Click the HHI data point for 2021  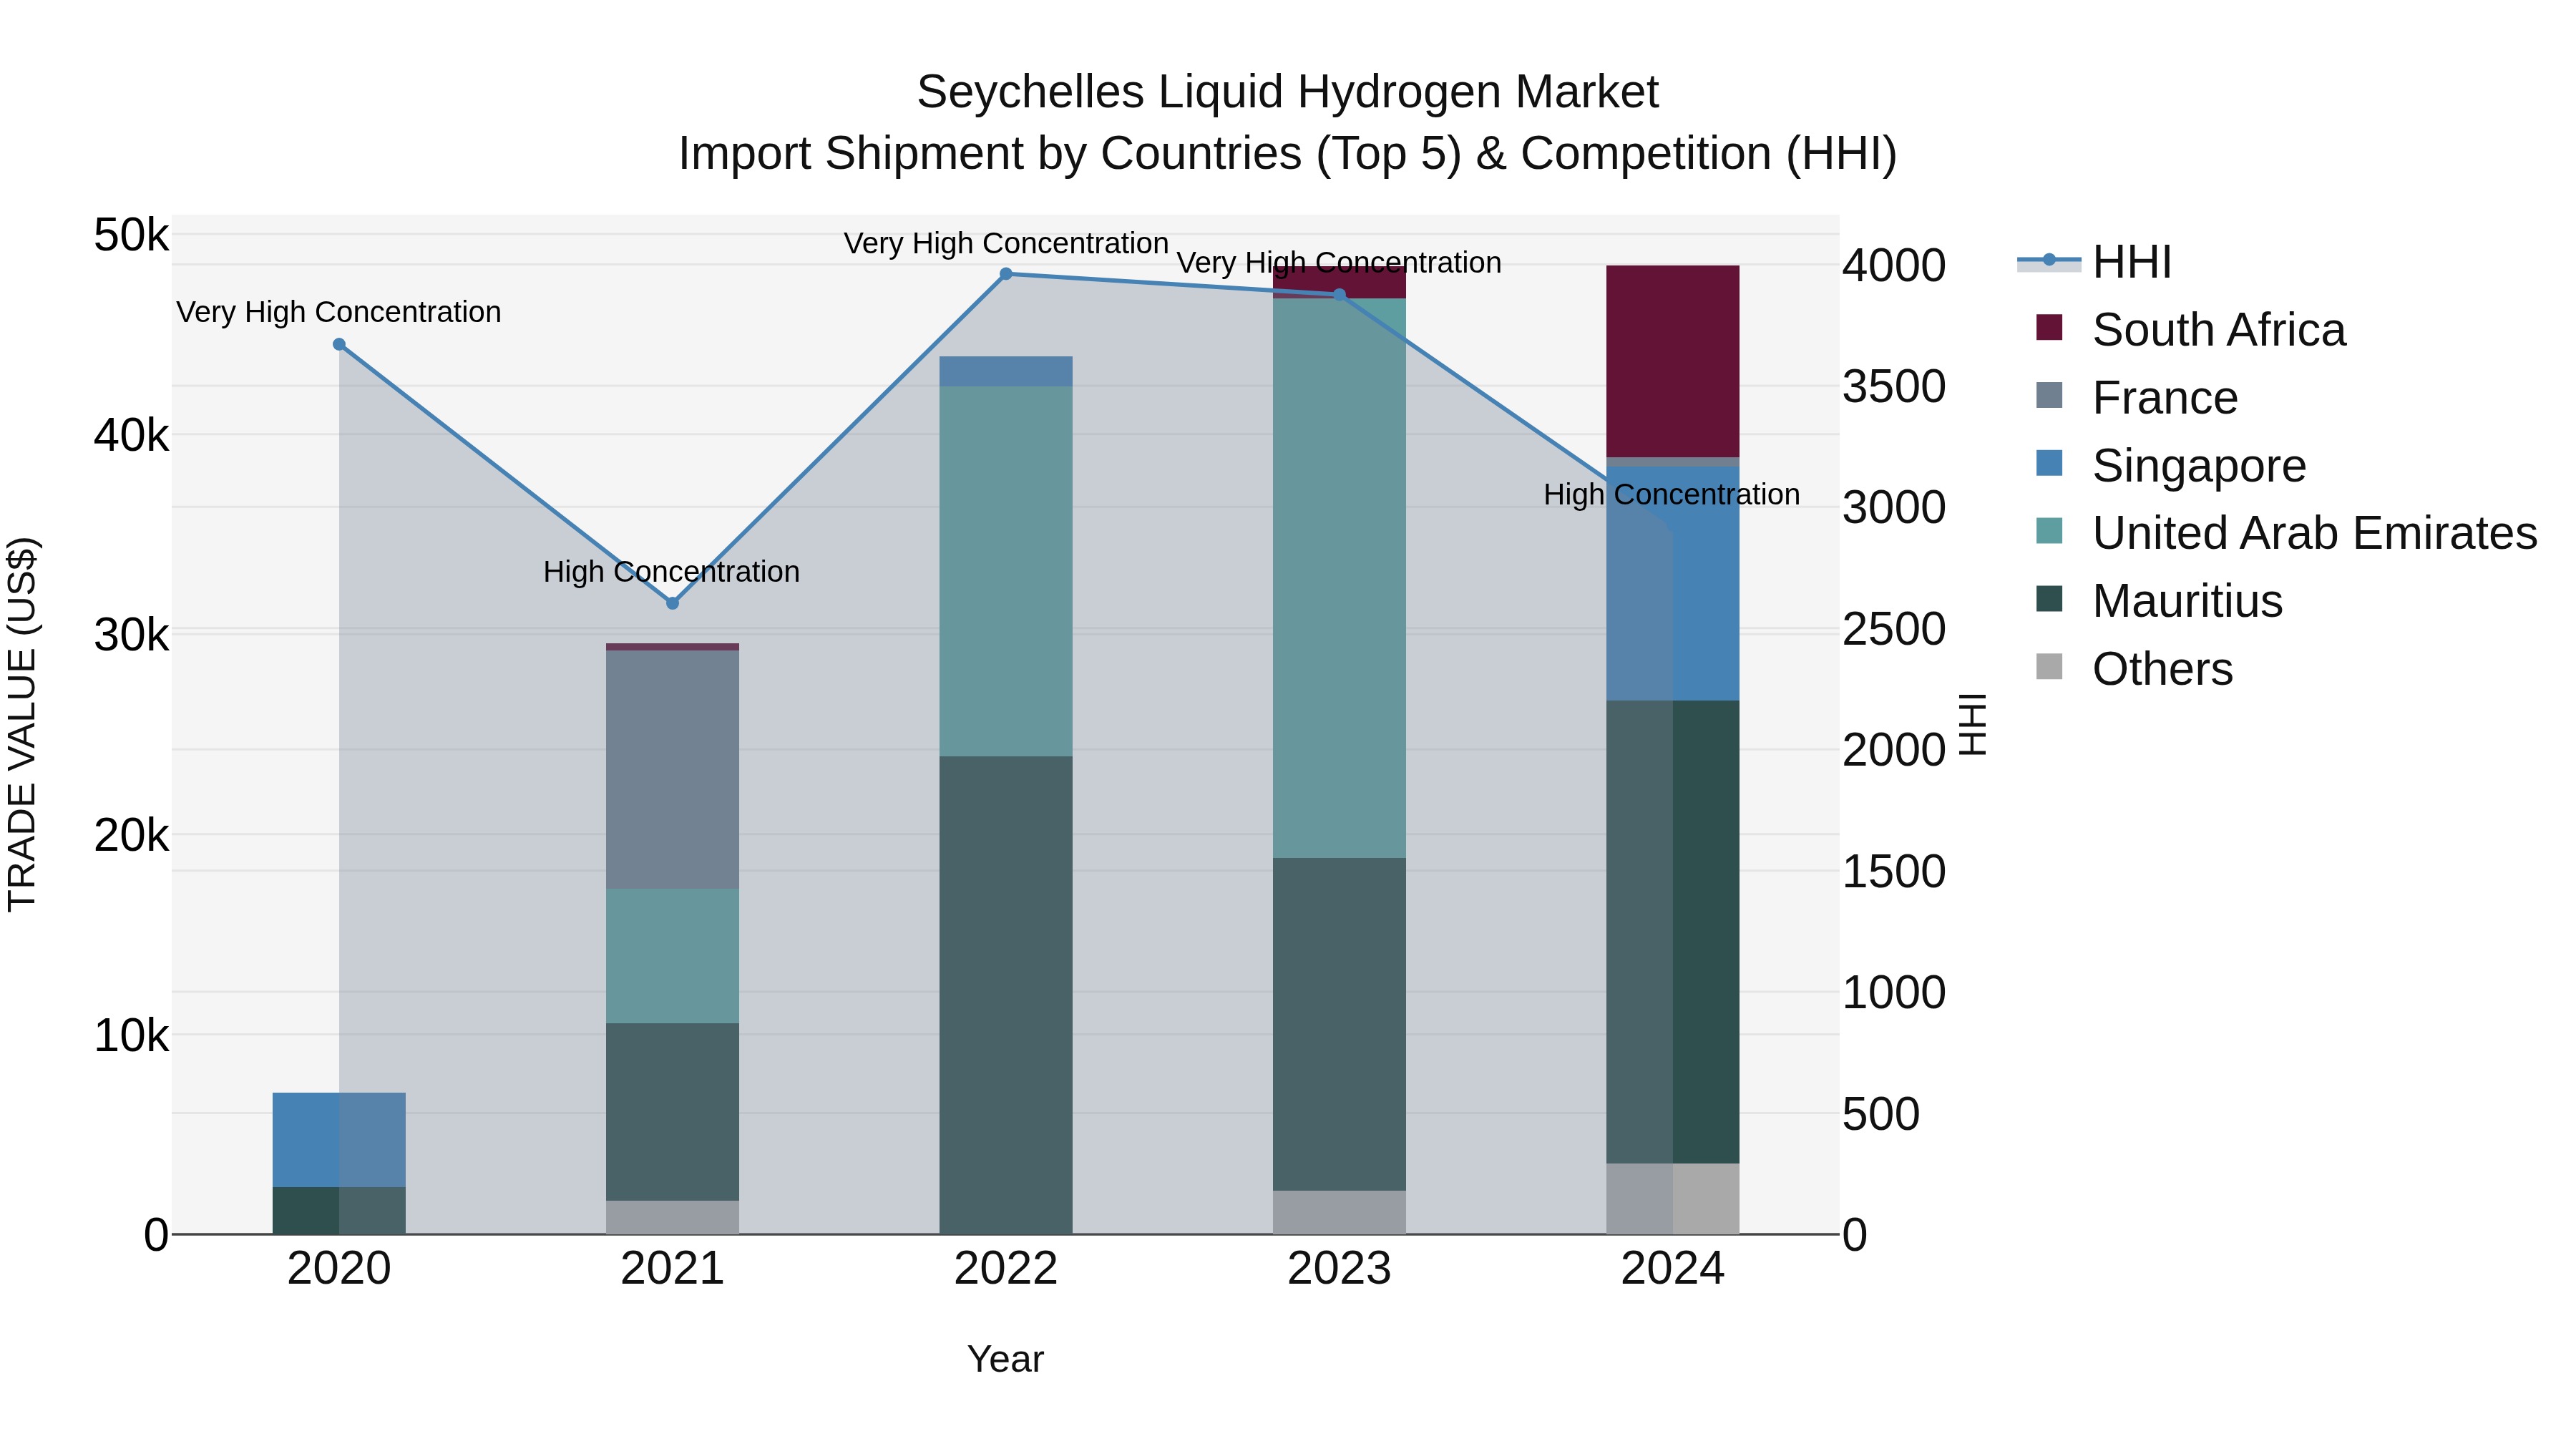[x=672, y=603]
